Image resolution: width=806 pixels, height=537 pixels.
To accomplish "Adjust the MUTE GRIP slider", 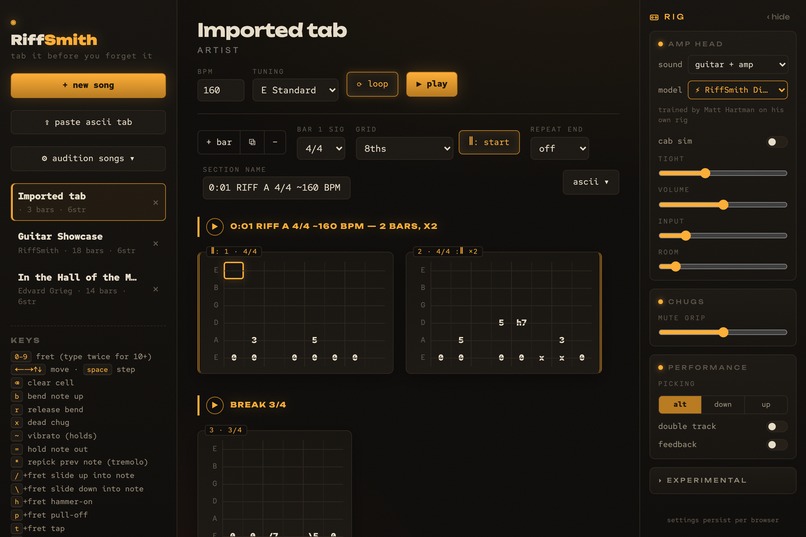I will 723,332.
